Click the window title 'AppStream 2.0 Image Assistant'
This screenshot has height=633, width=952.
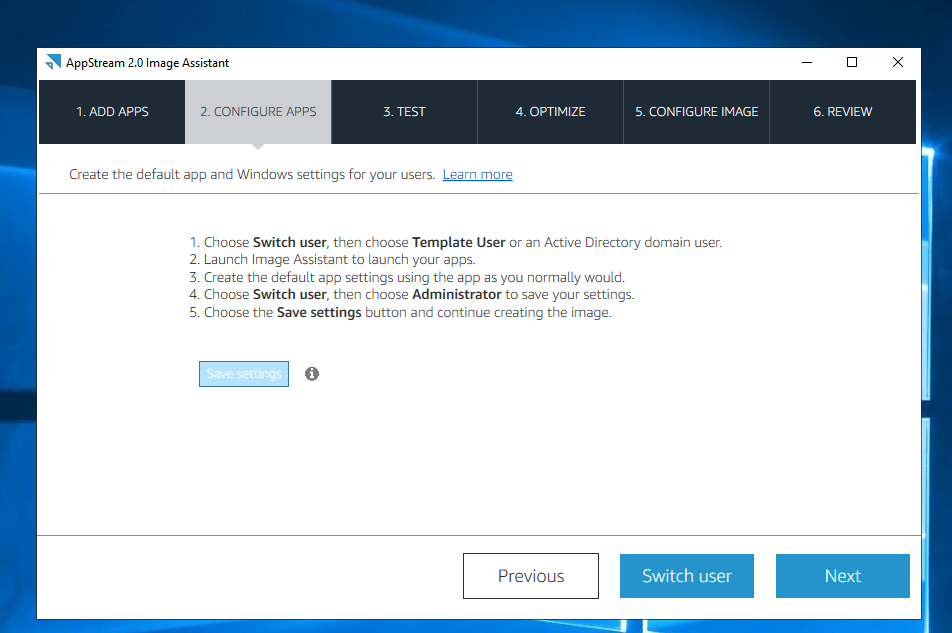[148, 63]
